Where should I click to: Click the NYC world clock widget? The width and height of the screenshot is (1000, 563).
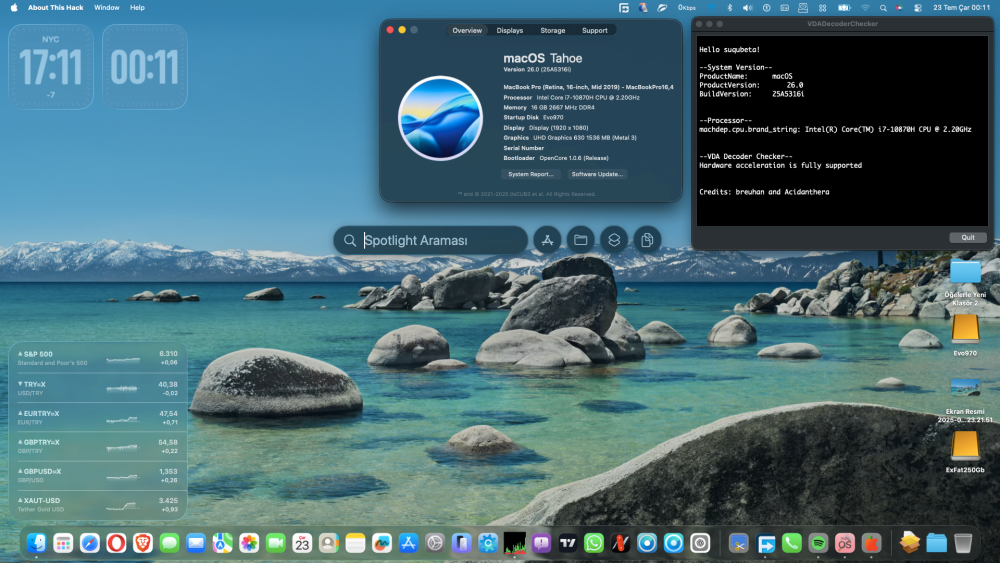pos(51,67)
